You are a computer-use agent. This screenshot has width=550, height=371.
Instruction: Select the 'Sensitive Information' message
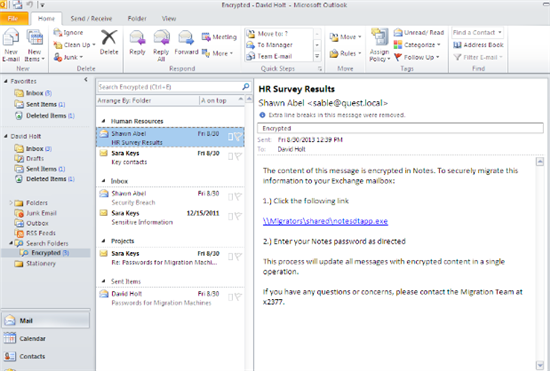click(x=170, y=217)
